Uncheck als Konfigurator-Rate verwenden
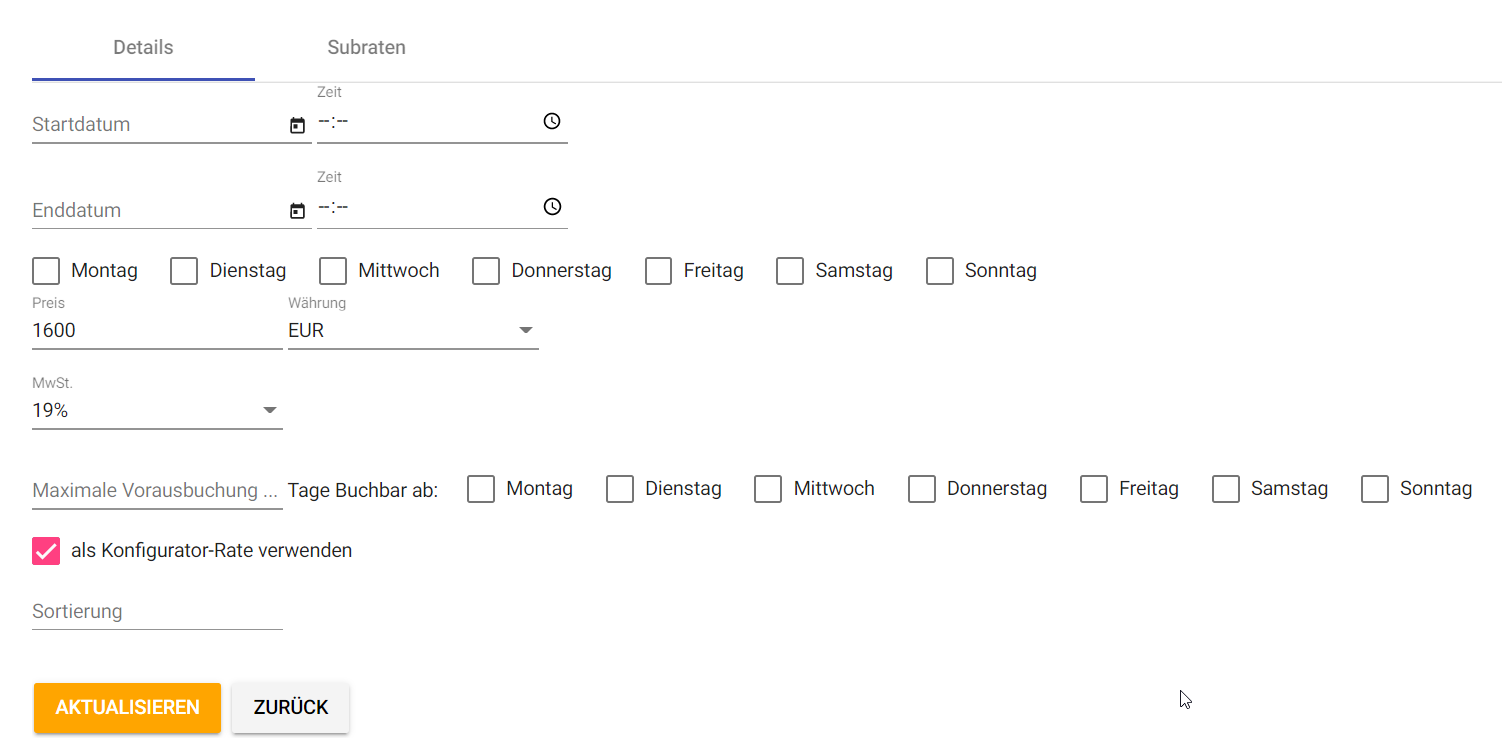This screenshot has width=1502, height=752. point(46,551)
